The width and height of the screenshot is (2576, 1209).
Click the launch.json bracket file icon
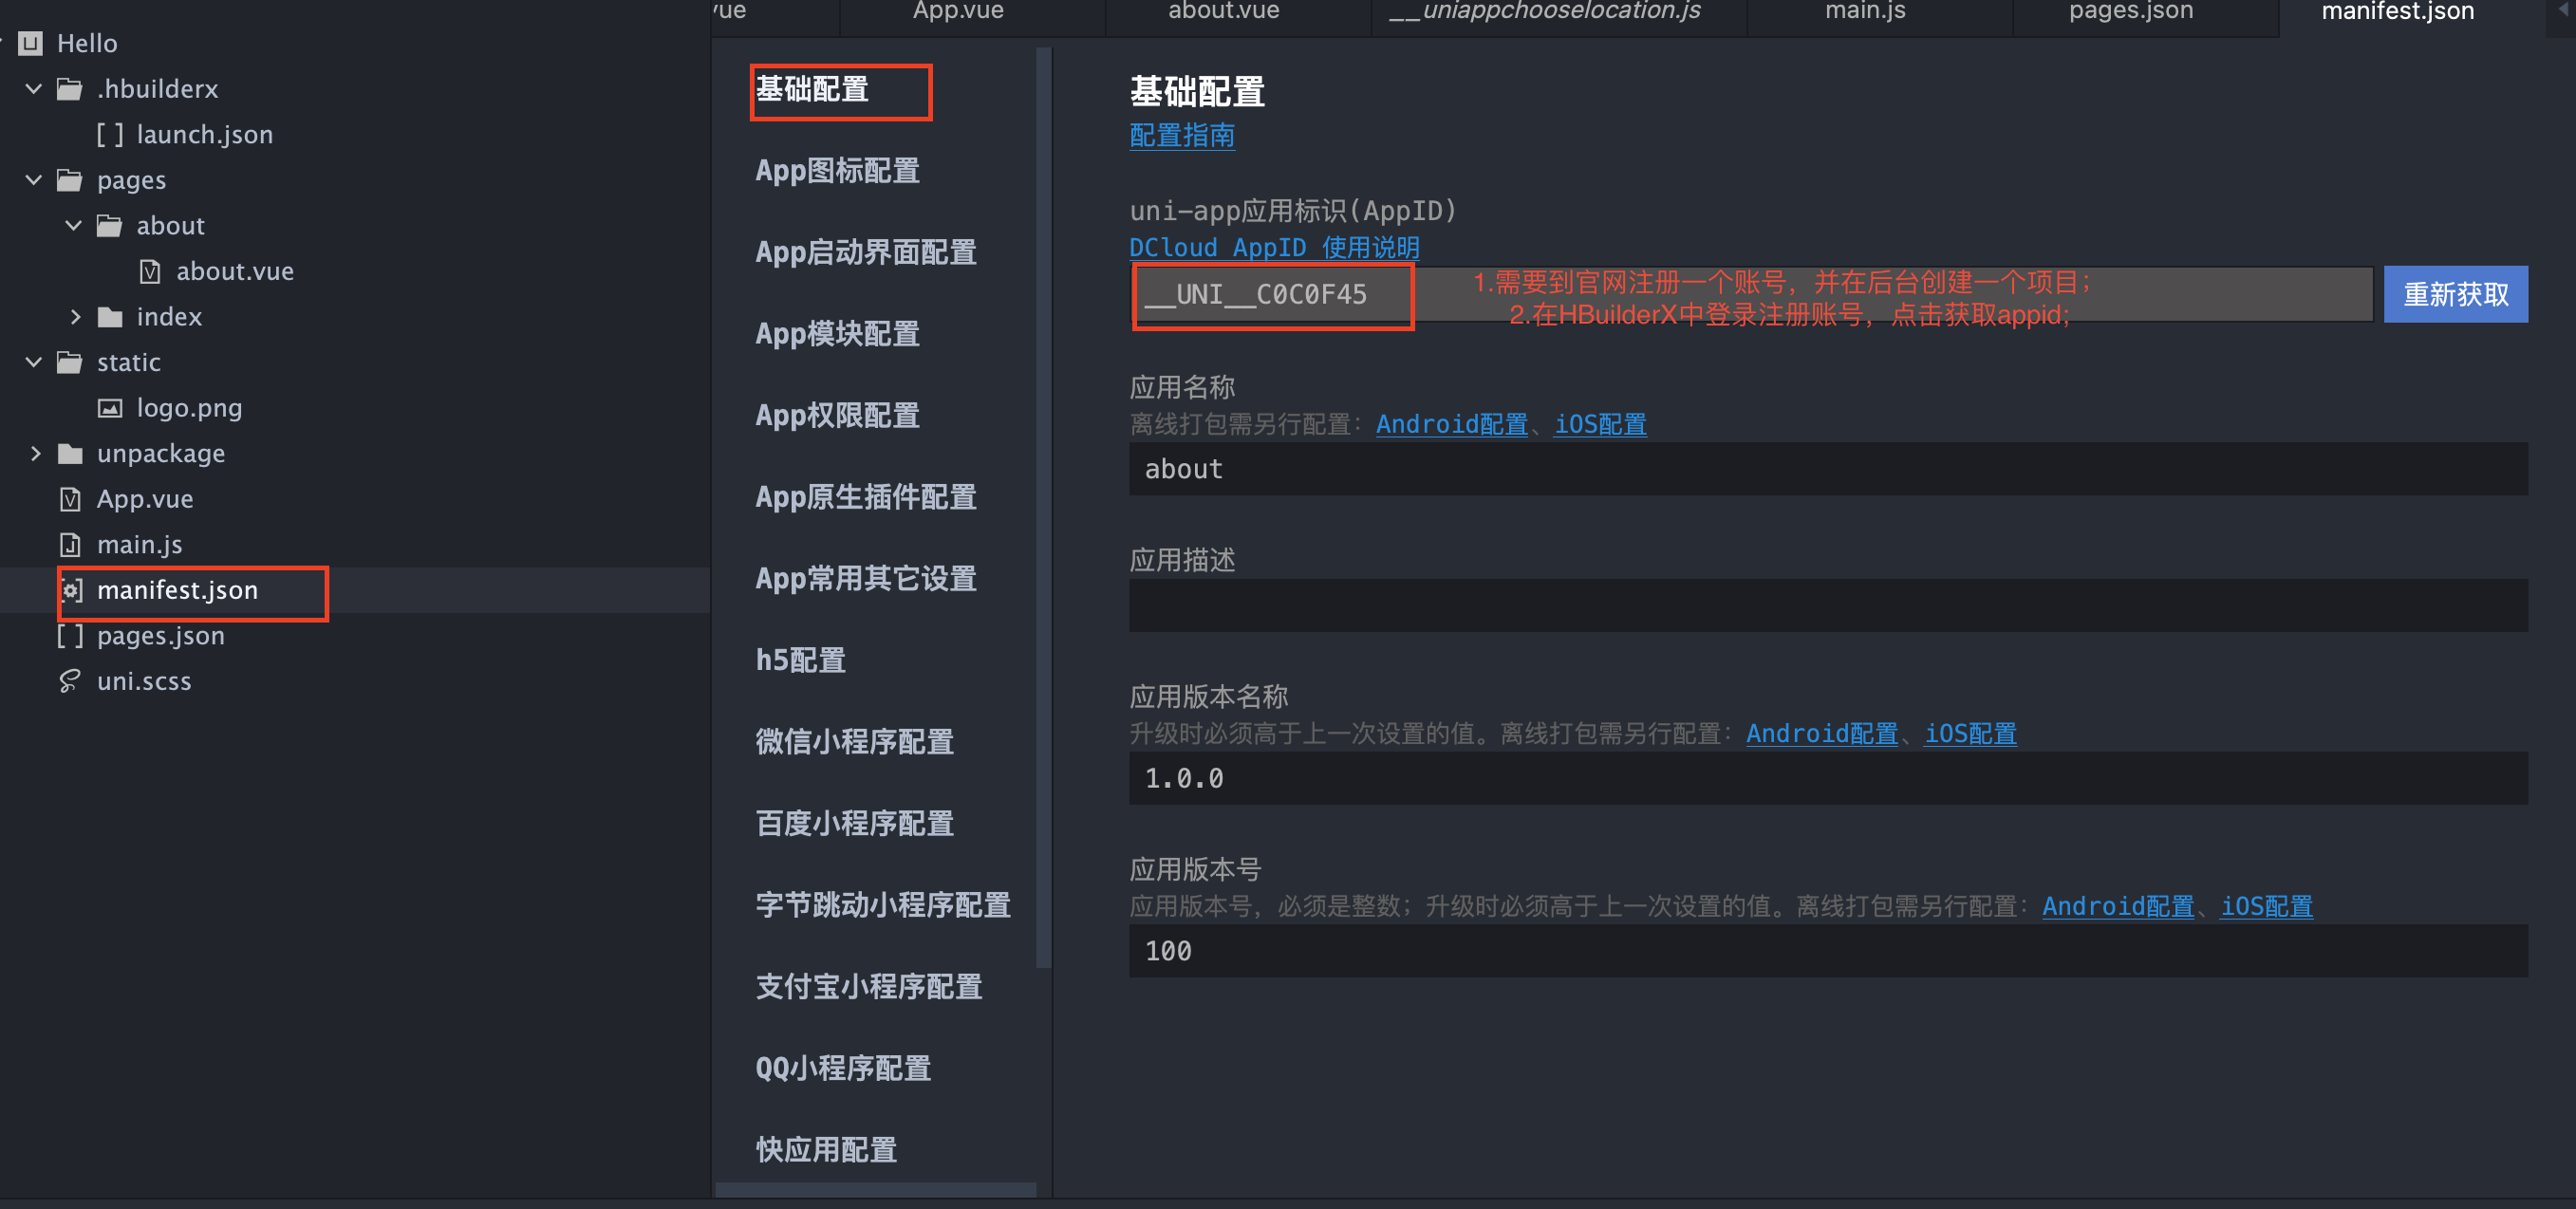coord(110,134)
